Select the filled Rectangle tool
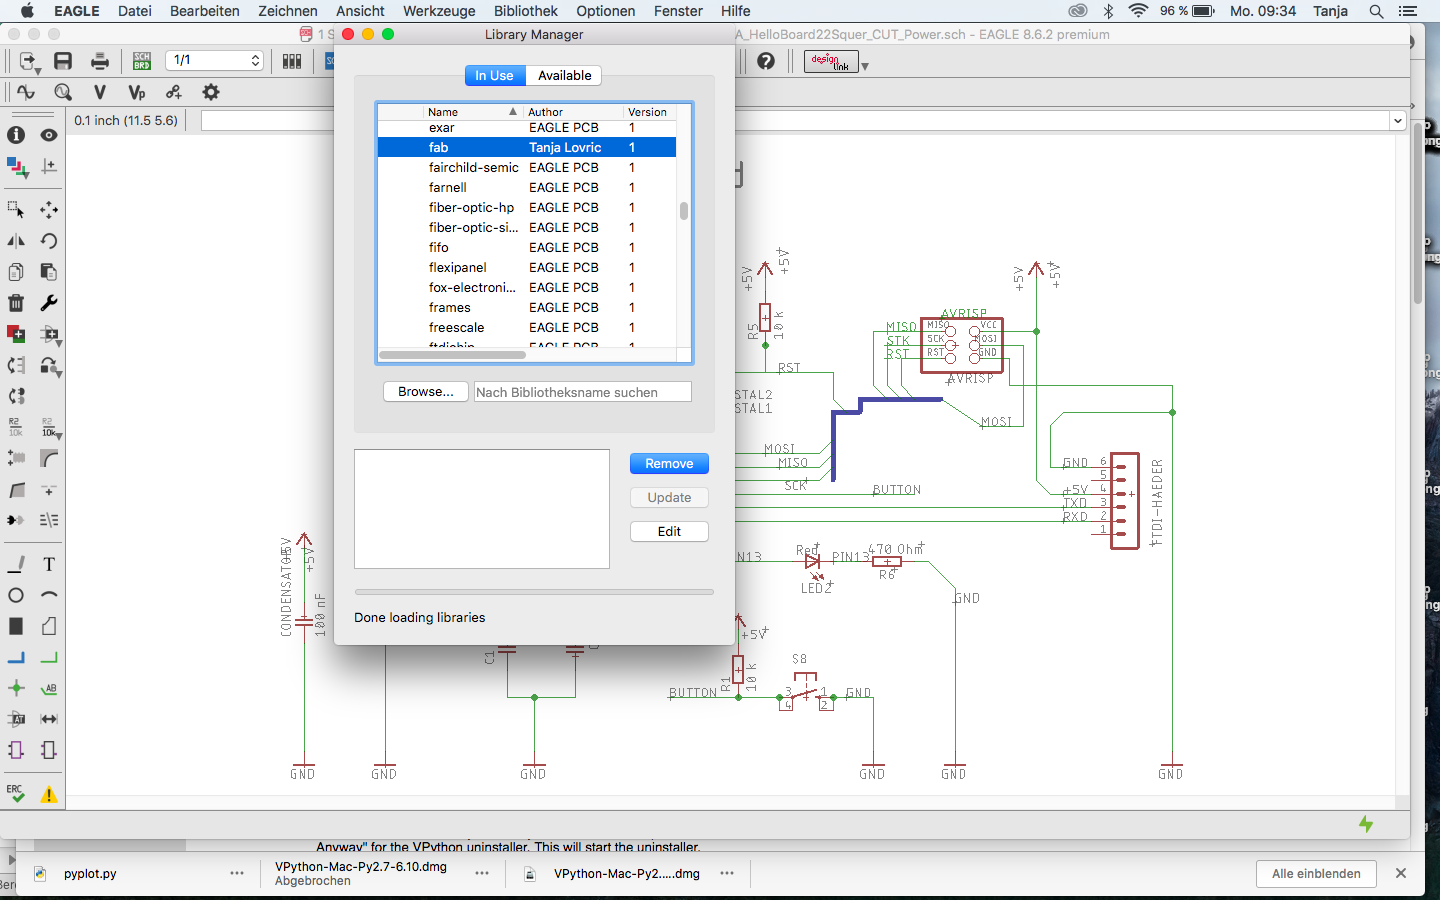Viewport: 1440px width, 900px height. point(16,626)
